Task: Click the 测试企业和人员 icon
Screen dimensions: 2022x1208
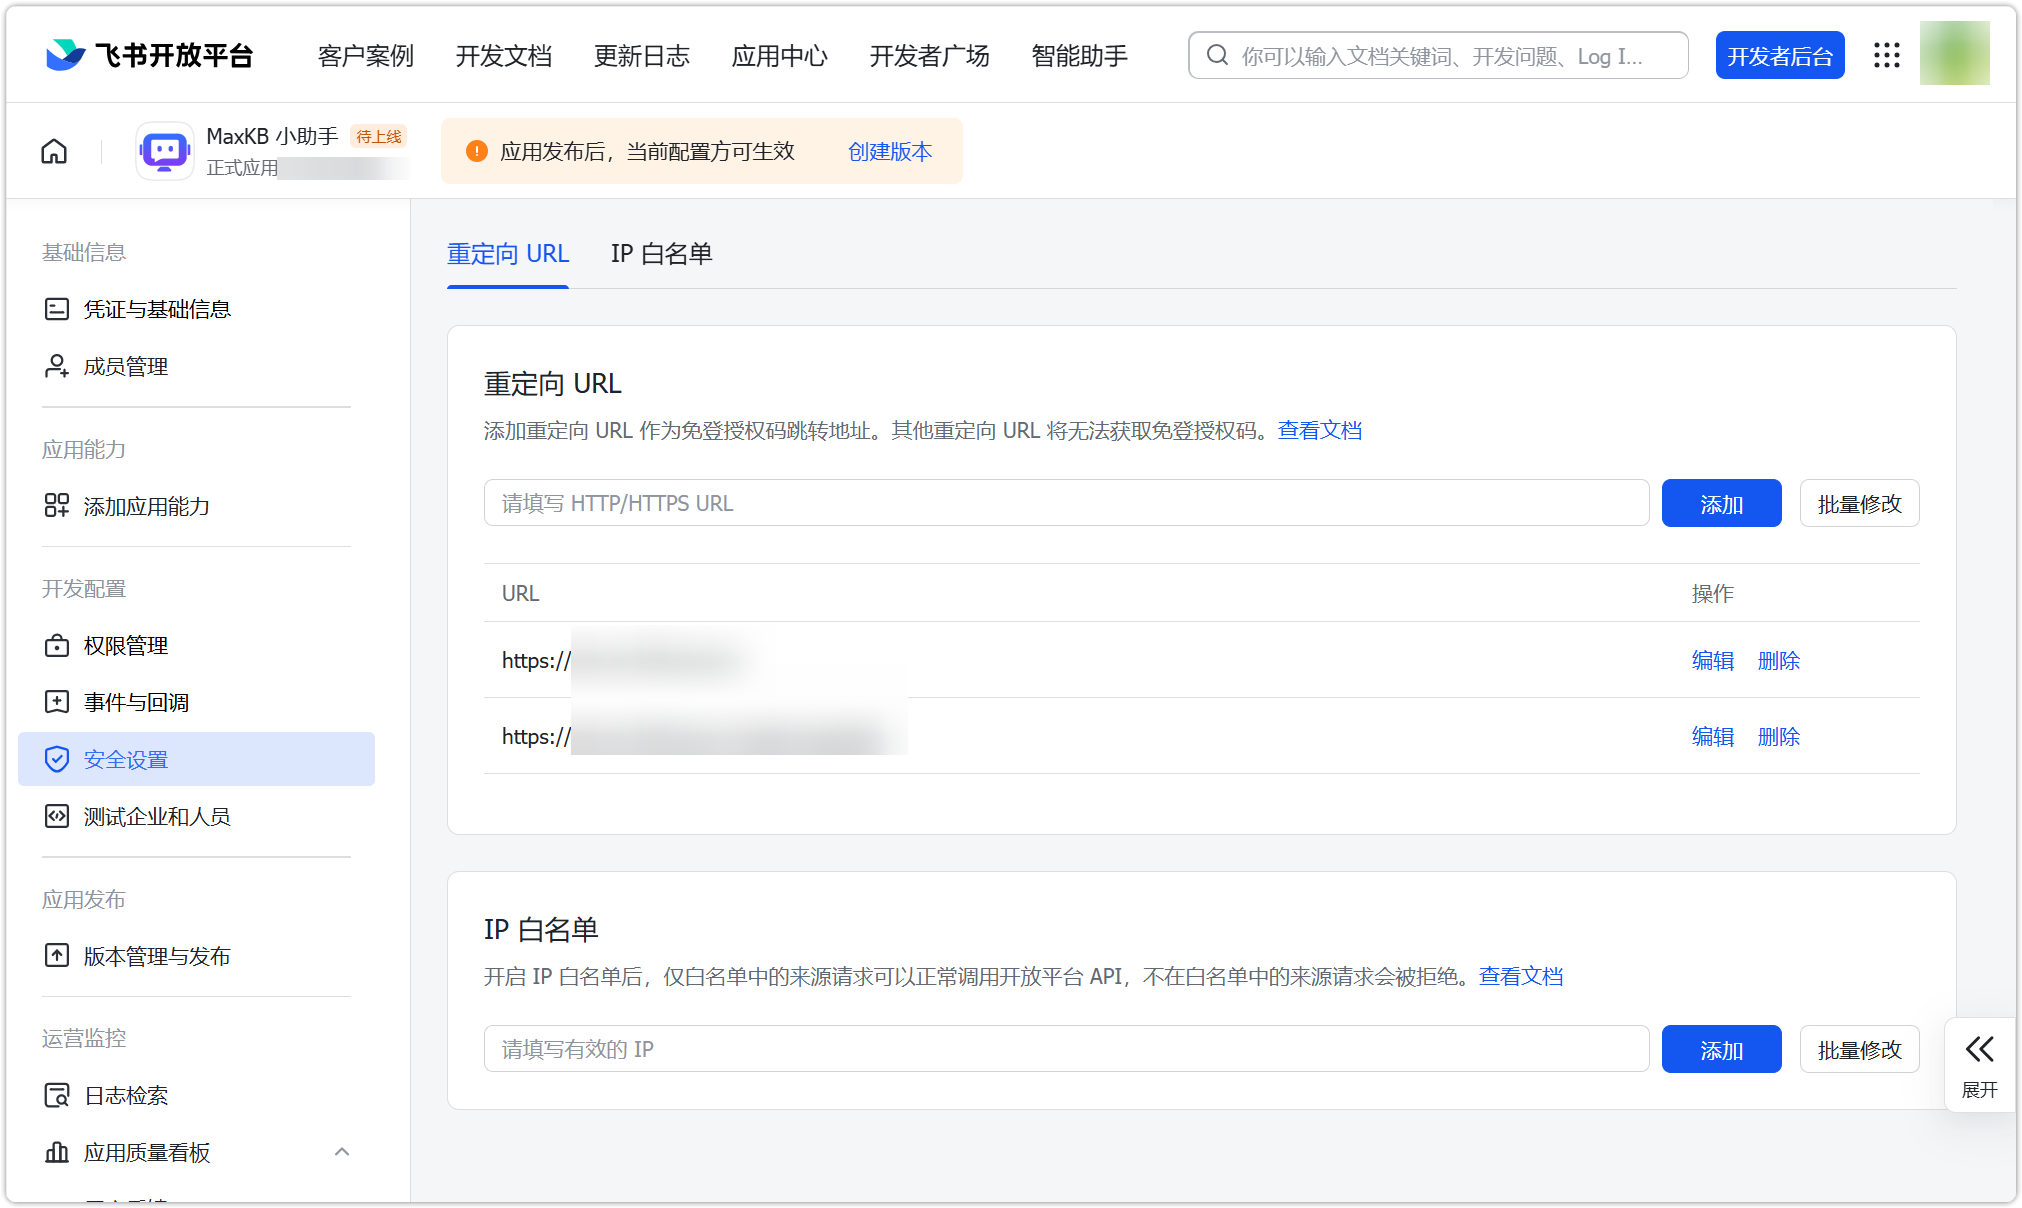Action: pyautogui.click(x=56, y=817)
